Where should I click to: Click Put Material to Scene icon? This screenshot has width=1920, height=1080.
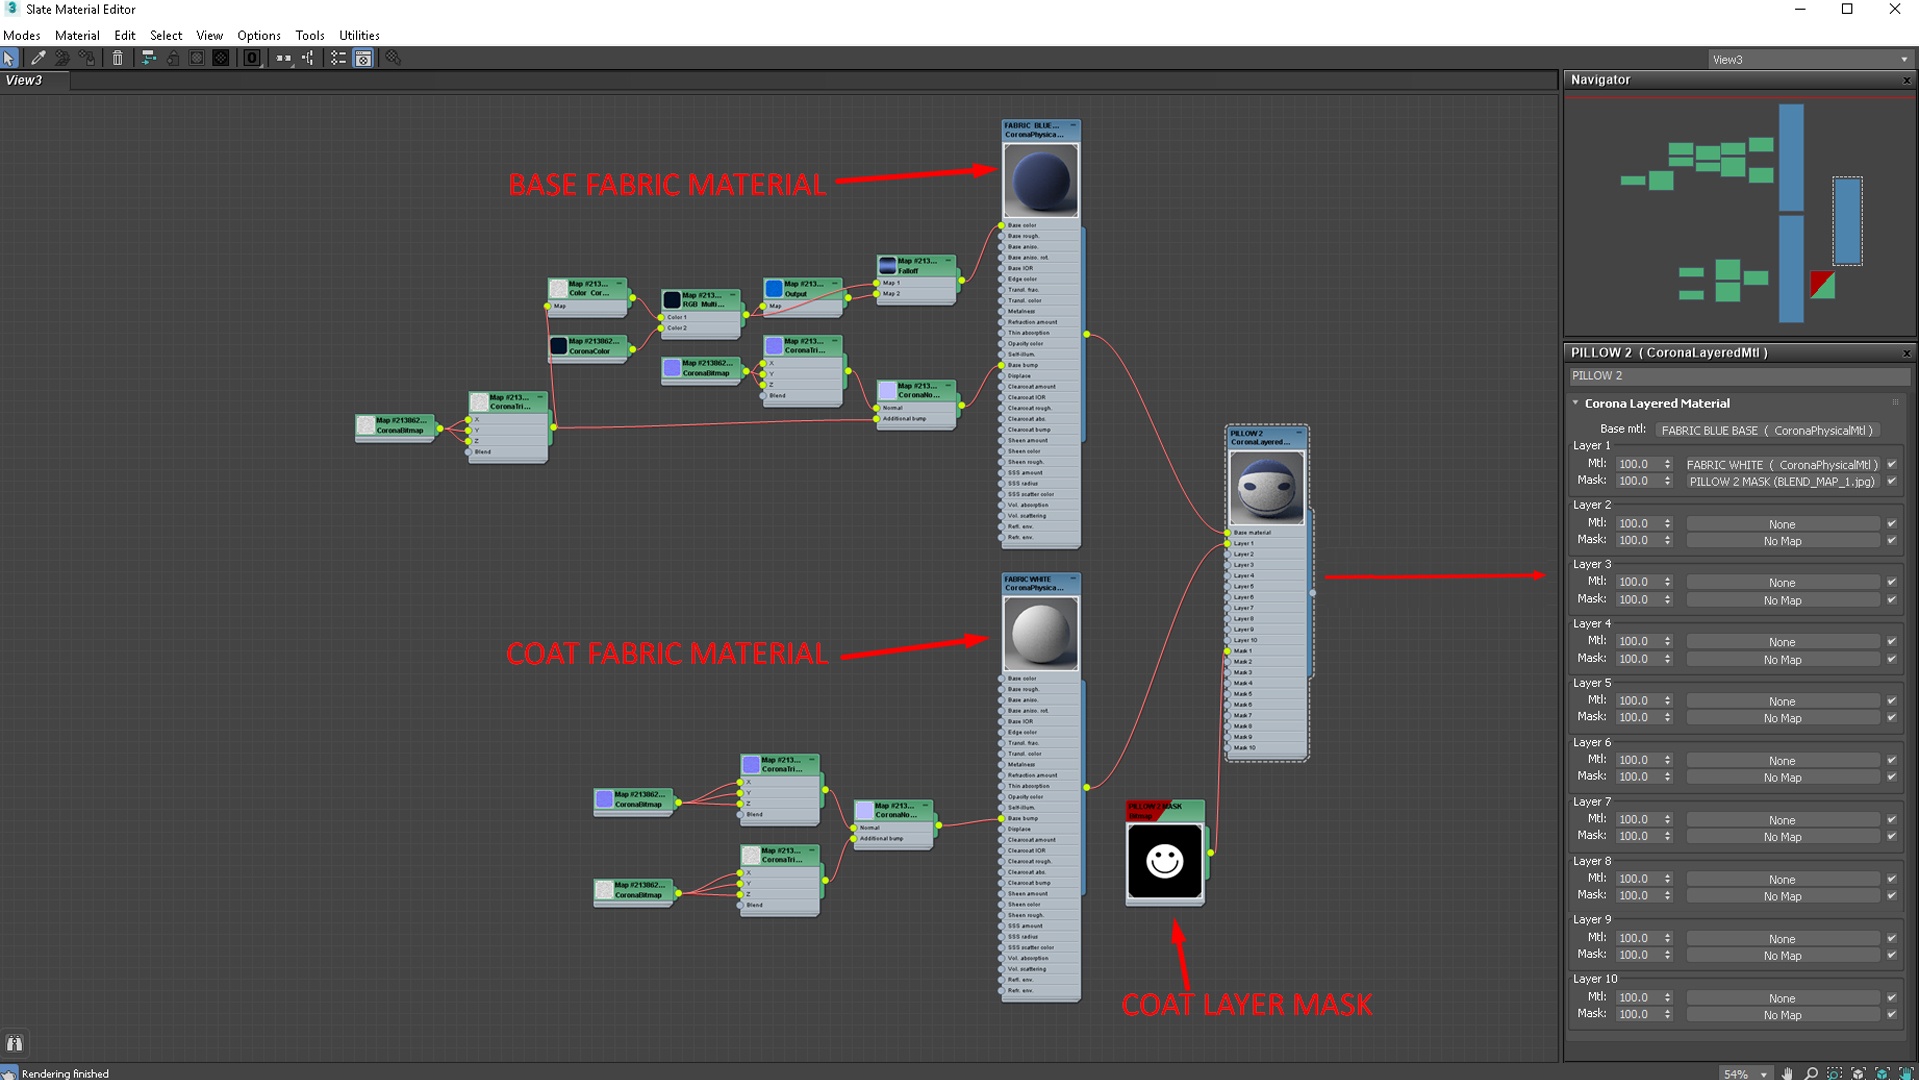(x=62, y=58)
